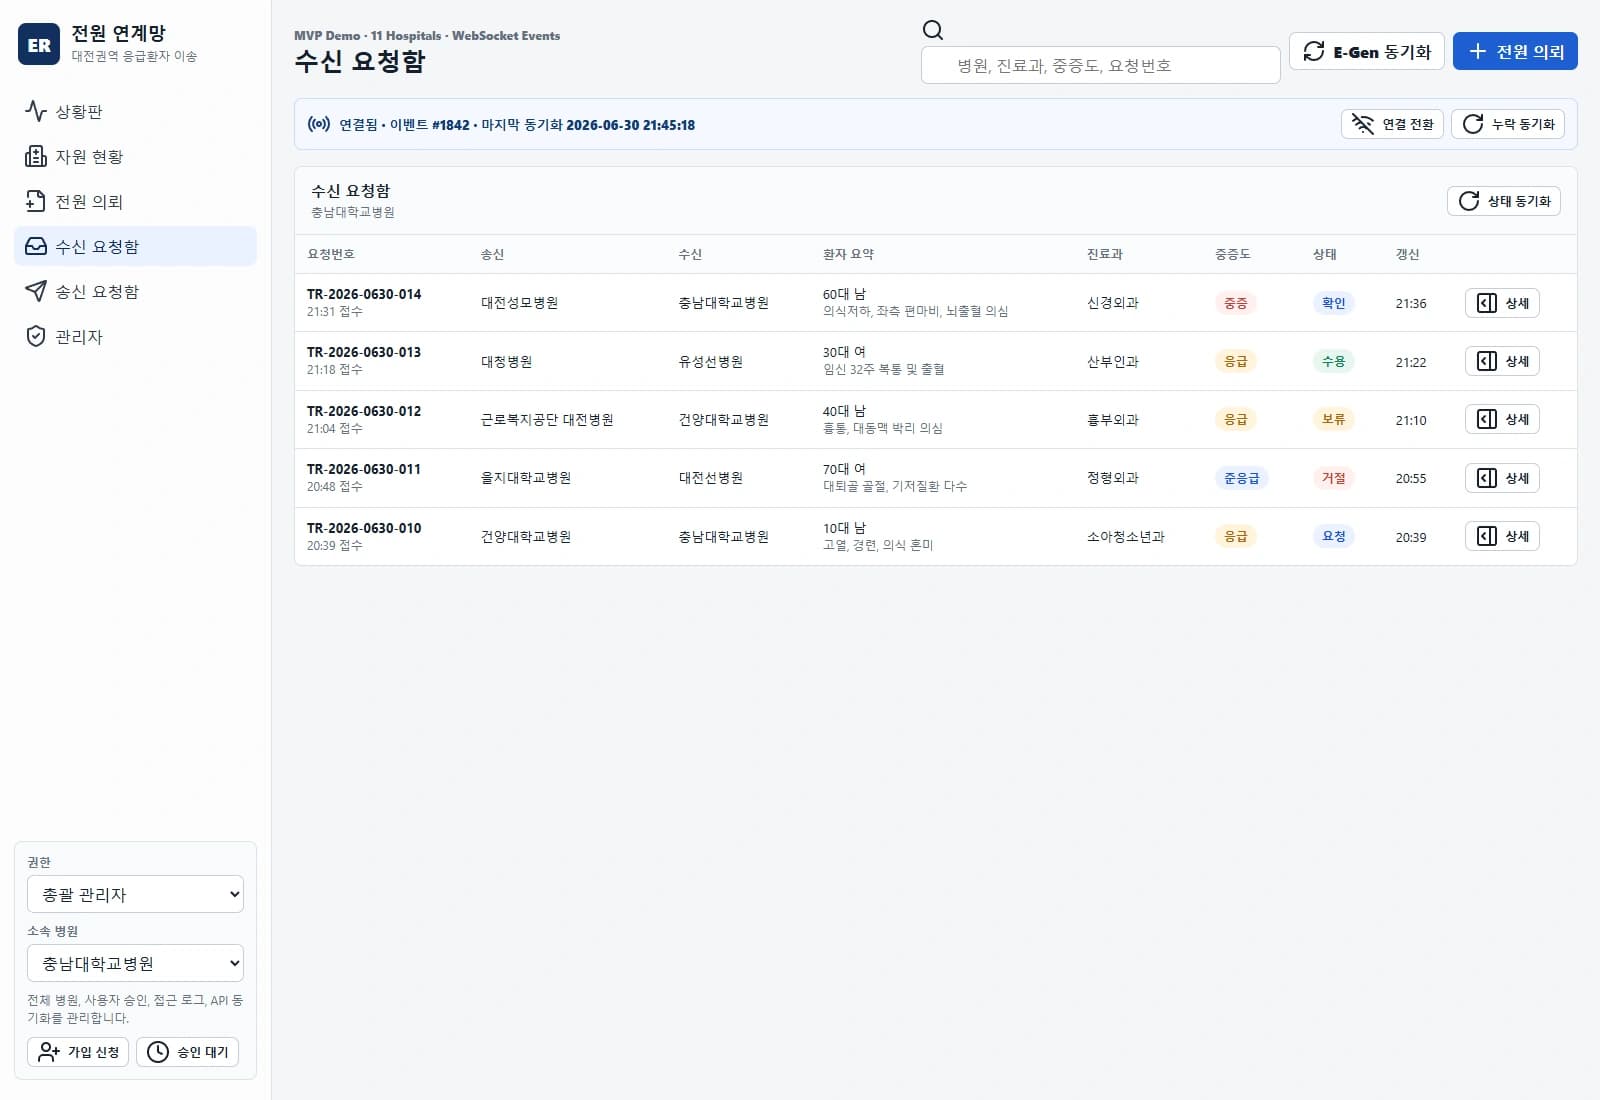The height and width of the screenshot is (1100, 1600).
Task: Click the 중증 severity badge
Action: (x=1236, y=303)
